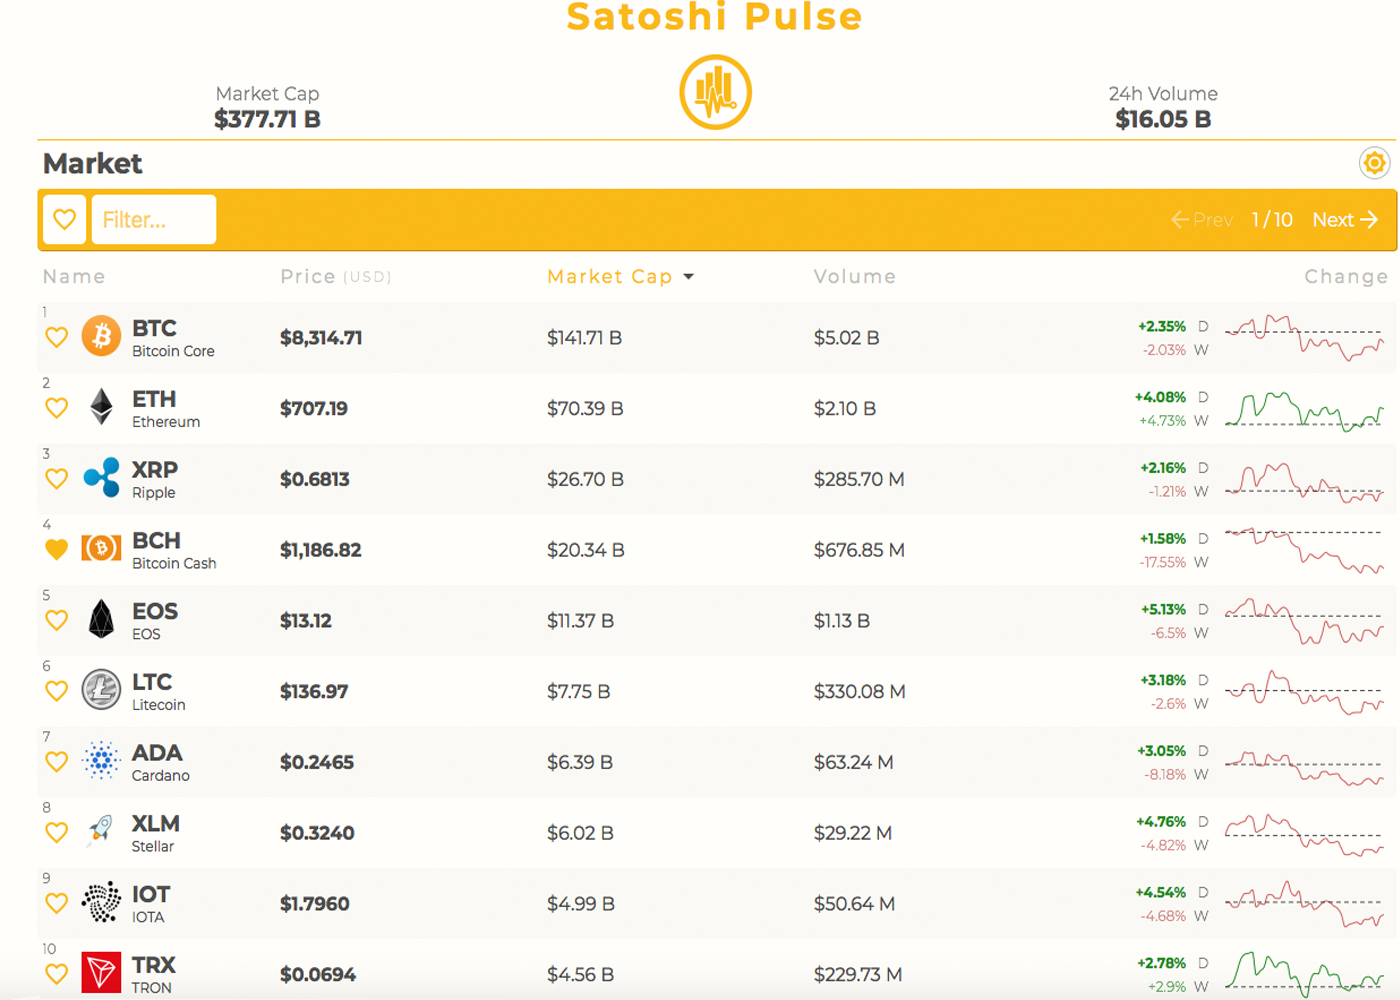Open XLM price sparkline chart
This screenshot has width=1400, height=1000.
click(x=1305, y=835)
